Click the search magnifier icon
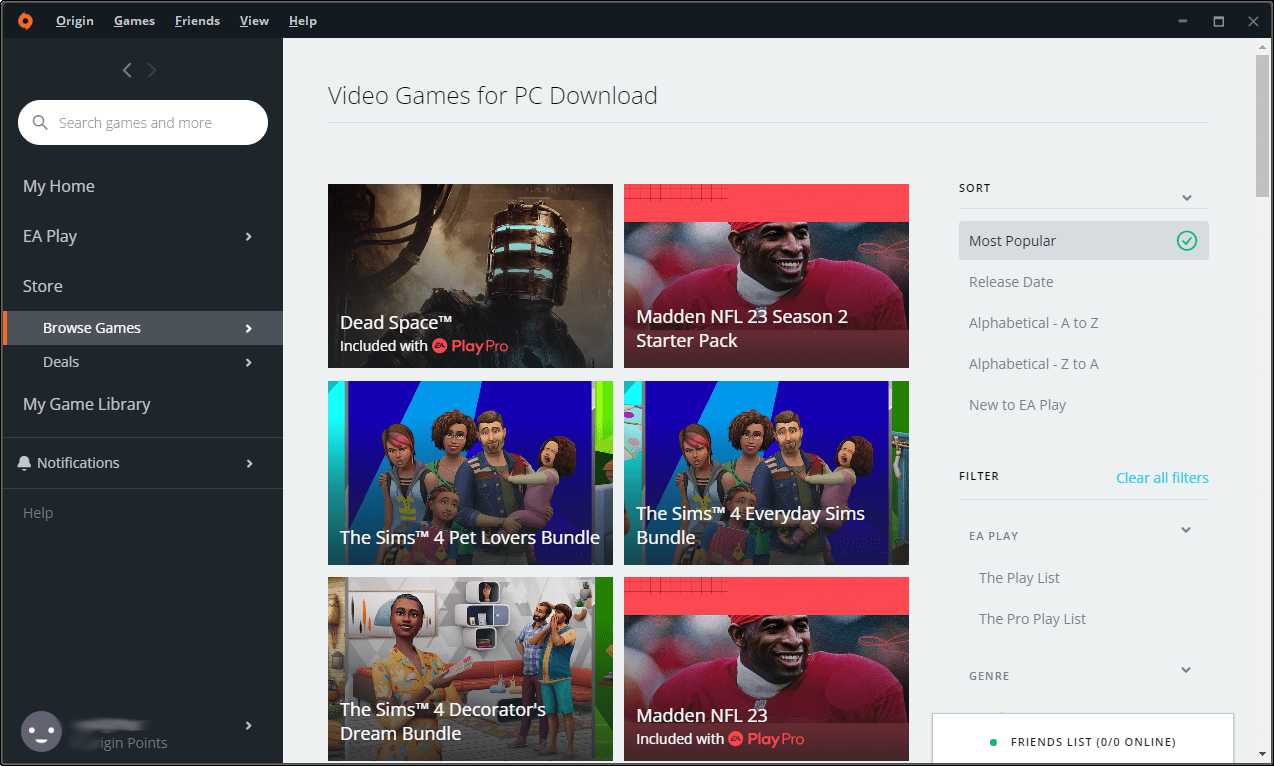1274x766 pixels. [40, 123]
